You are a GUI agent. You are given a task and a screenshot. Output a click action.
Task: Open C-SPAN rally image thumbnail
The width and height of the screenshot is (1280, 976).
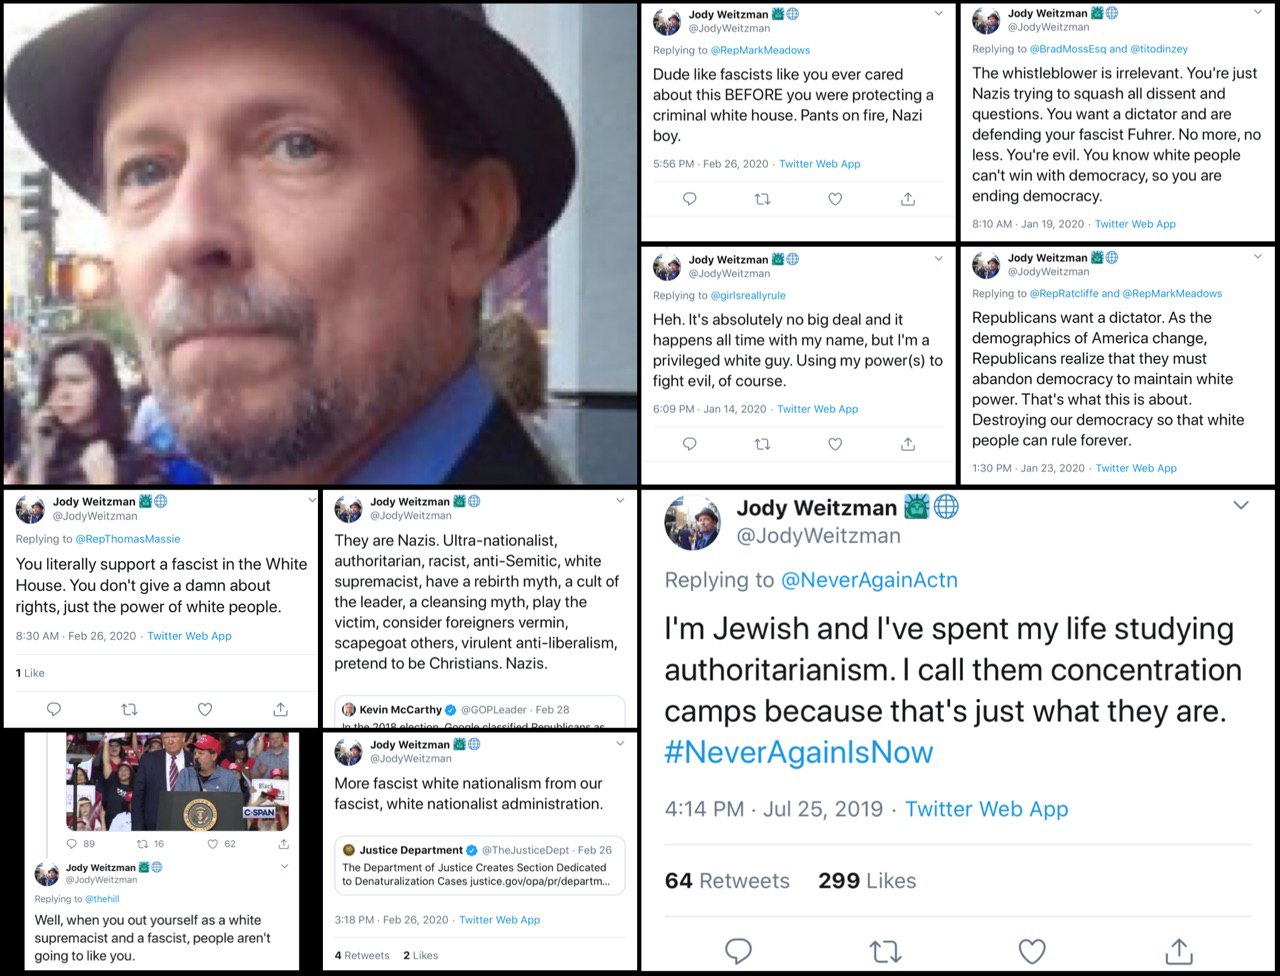(177, 781)
